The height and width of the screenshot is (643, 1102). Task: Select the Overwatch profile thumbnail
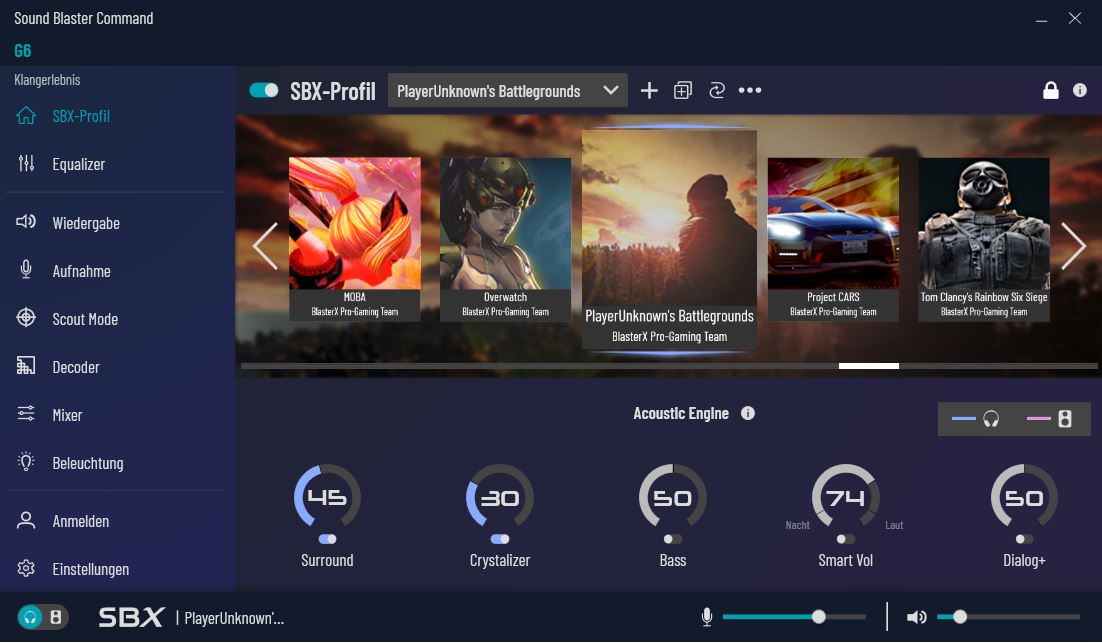point(505,239)
